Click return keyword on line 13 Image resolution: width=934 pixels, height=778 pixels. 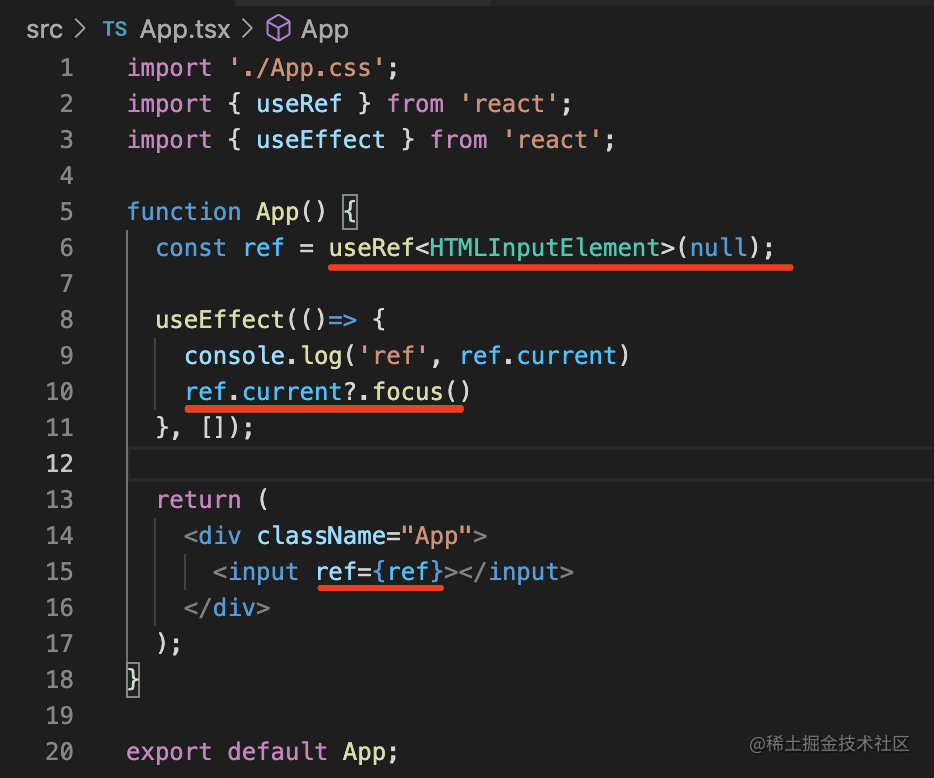pos(198,500)
